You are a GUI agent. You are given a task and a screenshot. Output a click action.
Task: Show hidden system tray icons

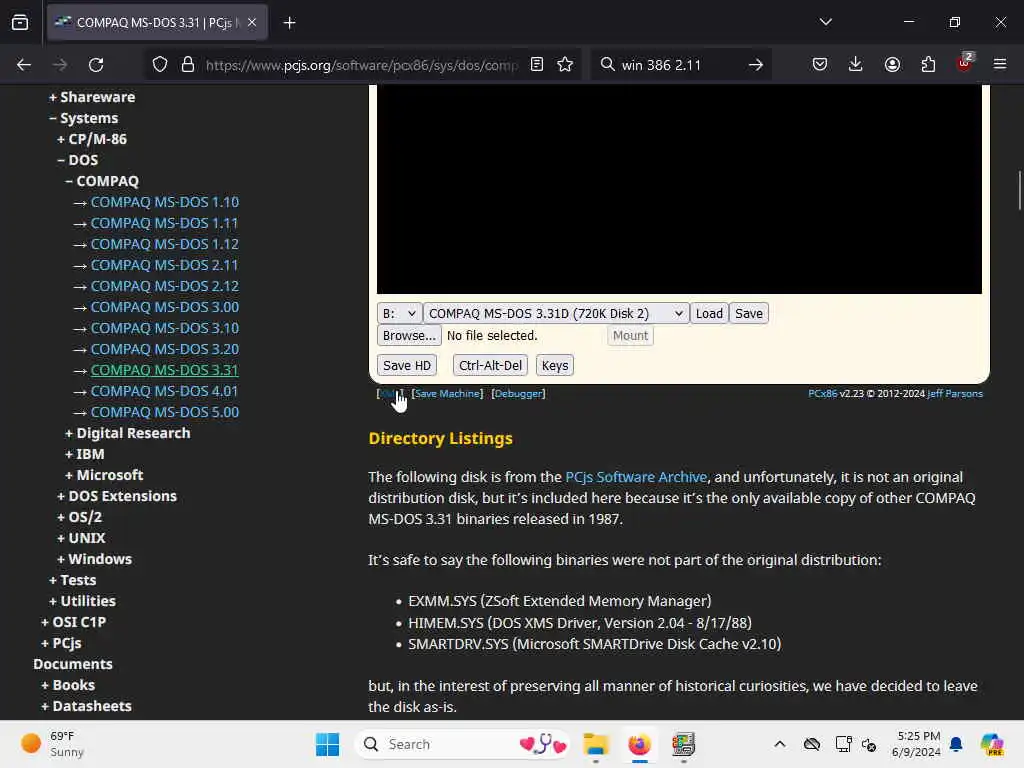[x=780, y=744]
